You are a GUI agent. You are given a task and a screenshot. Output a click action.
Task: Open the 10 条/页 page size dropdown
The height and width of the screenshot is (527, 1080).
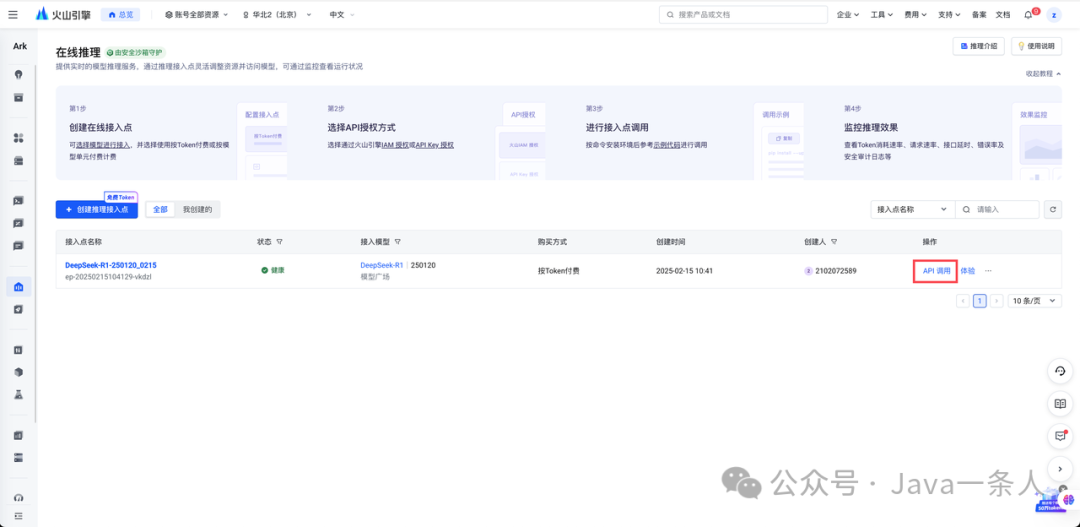[x=1035, y=301]
